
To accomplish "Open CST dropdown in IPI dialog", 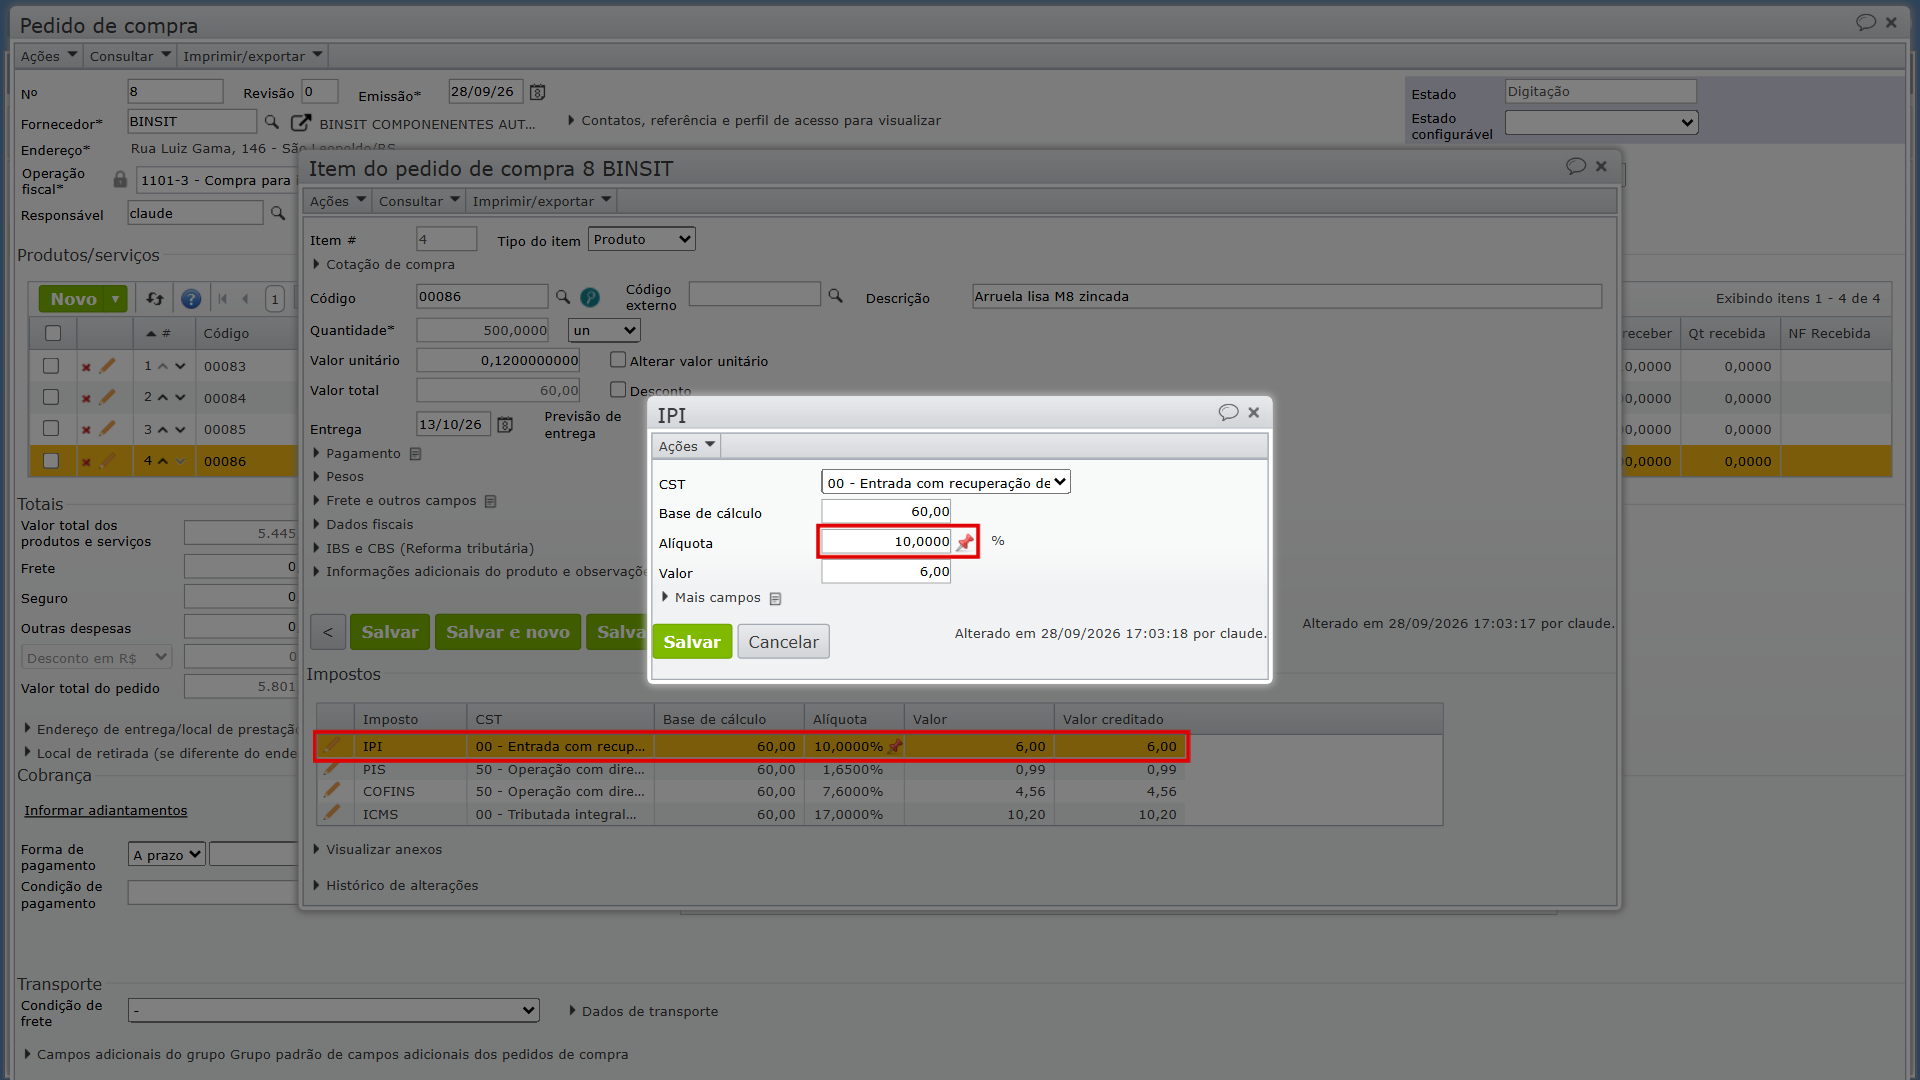I will pos(946,483).
